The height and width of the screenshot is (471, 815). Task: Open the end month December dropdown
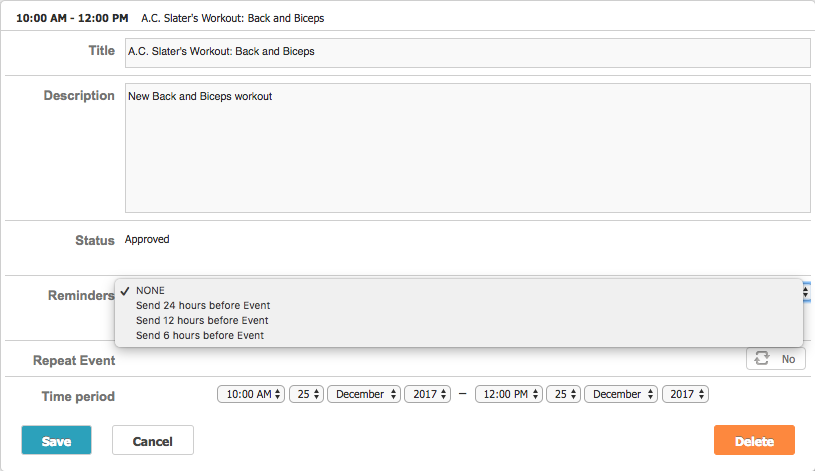pos(621,394)
